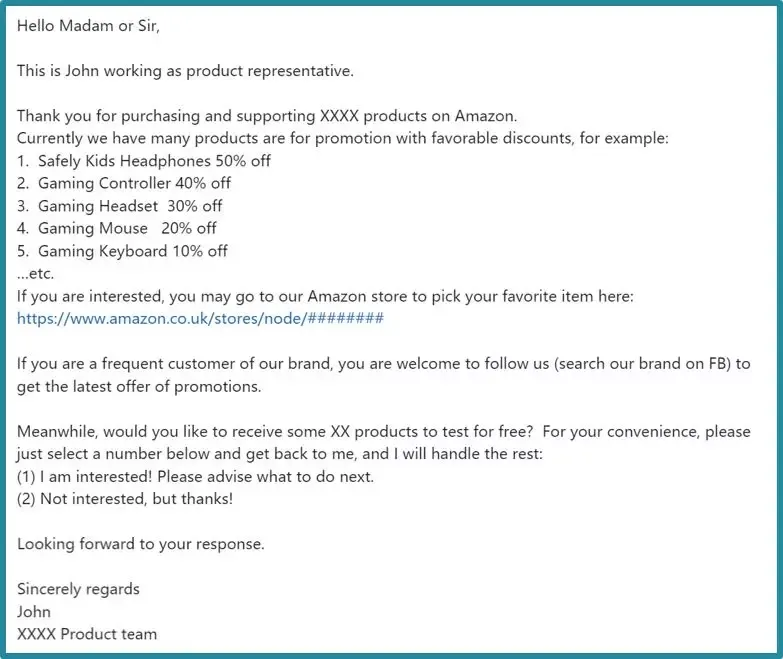Click option '(2) Not interested, but thanks!'

tap(125, 499)
